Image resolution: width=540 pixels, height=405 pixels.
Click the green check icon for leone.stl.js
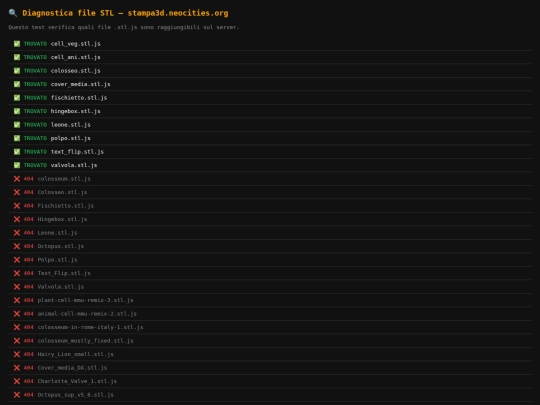[17, 125]
